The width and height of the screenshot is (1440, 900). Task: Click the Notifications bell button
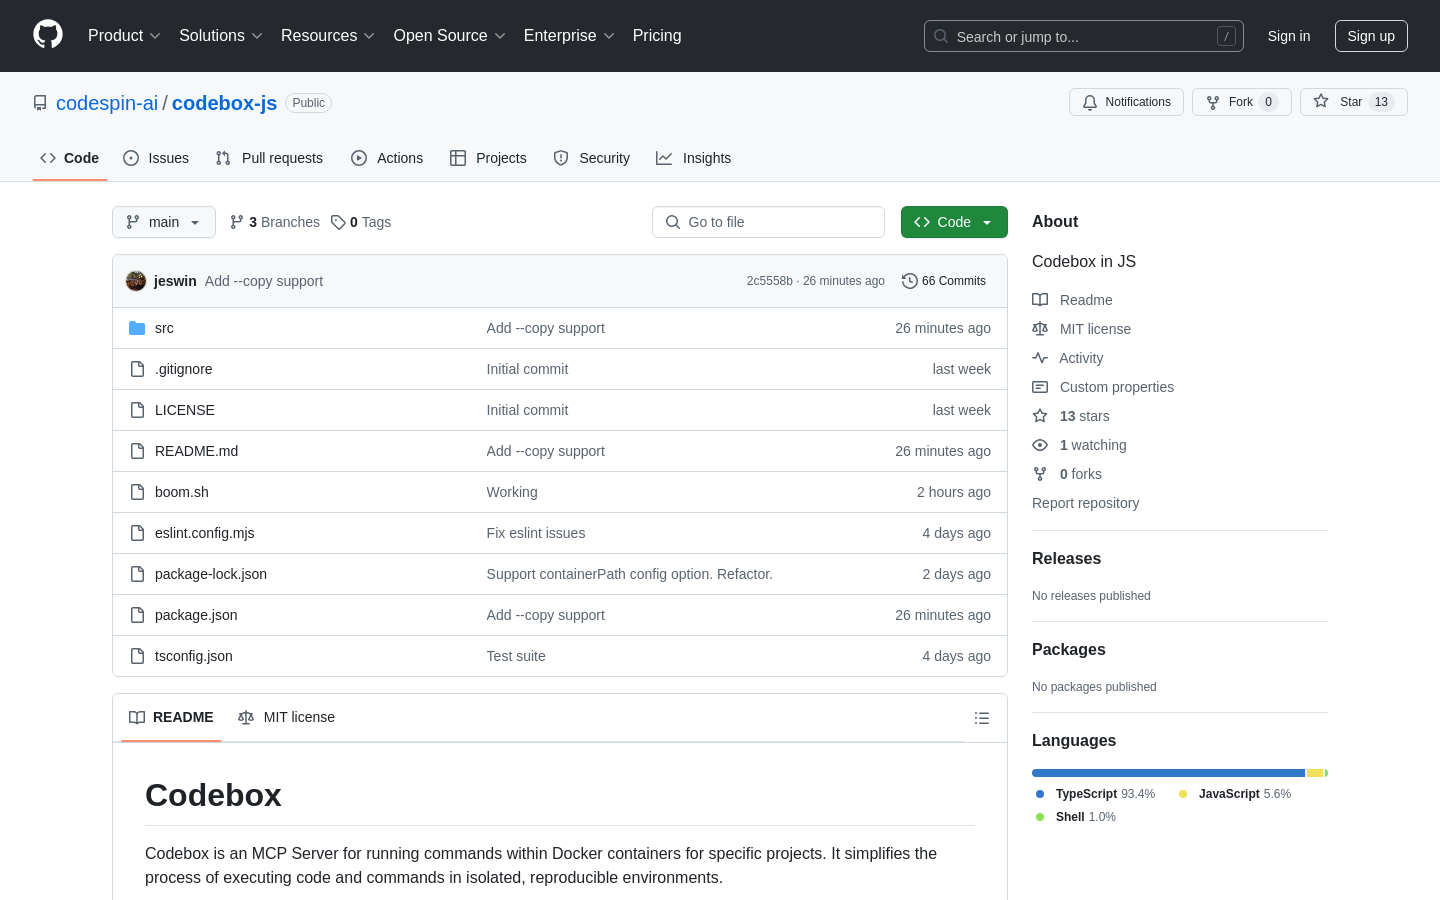(1126, 102)
